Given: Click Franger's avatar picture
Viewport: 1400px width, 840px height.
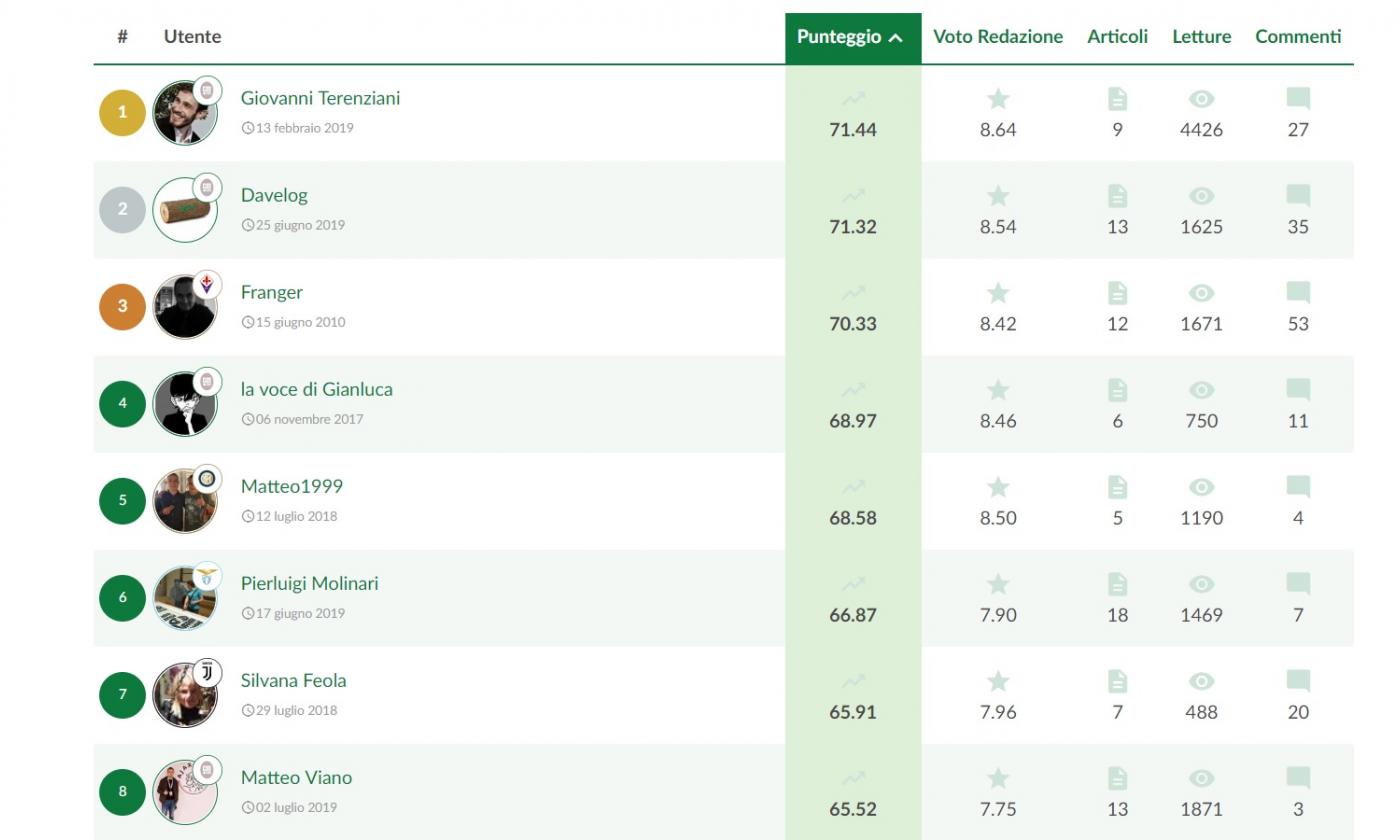Looking at the screenshot, I should 185,307.
